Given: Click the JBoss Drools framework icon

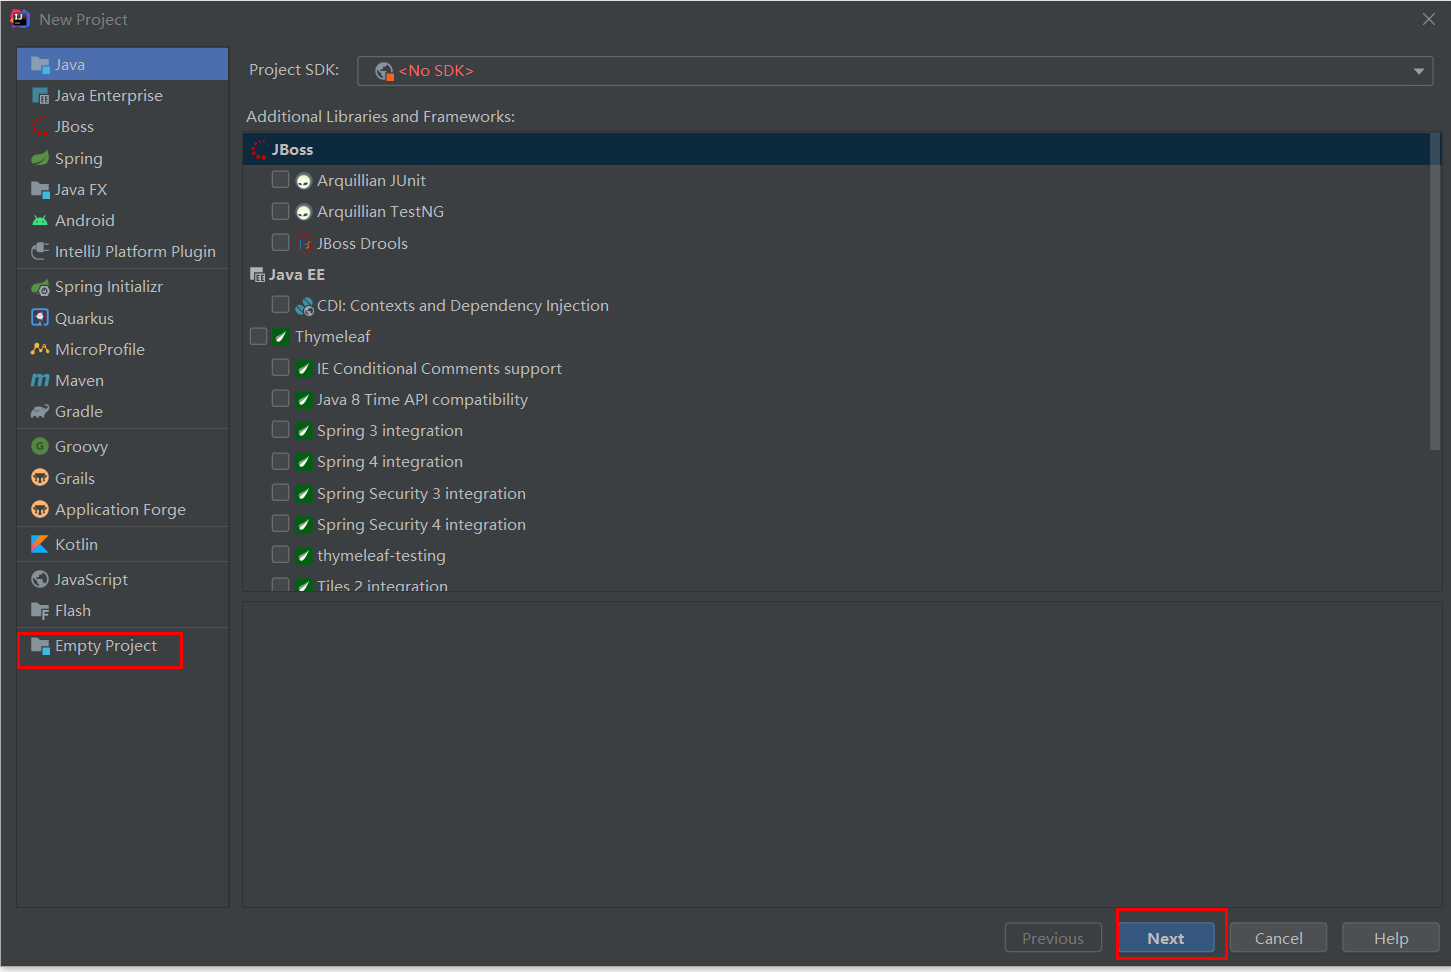Looking at the screenshot, I should (x=304, y=243).
